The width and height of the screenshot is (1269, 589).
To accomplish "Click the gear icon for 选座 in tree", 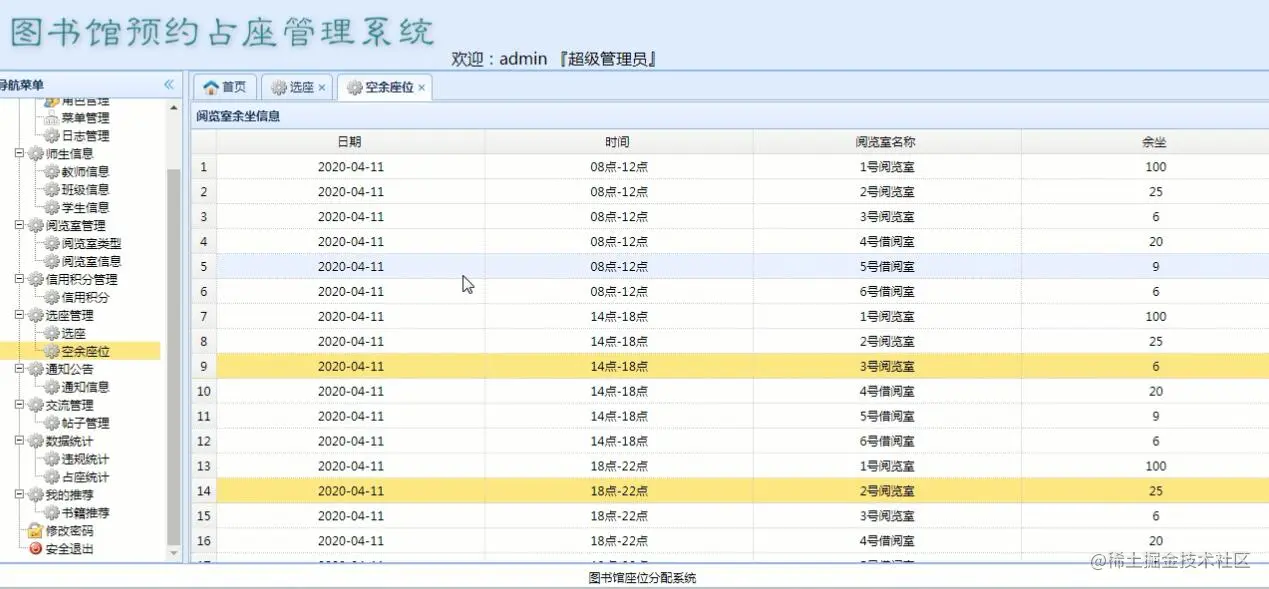I will pos(52,334).
